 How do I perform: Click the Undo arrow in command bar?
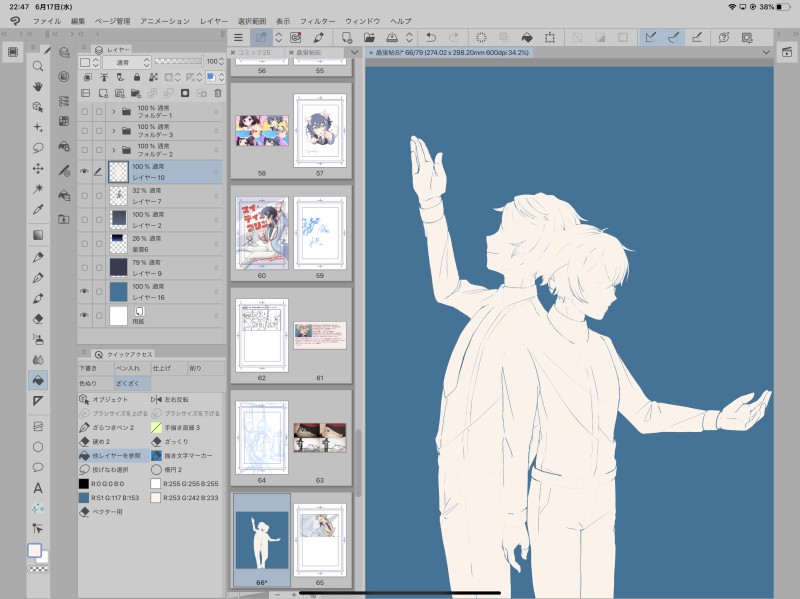[431, 38]
